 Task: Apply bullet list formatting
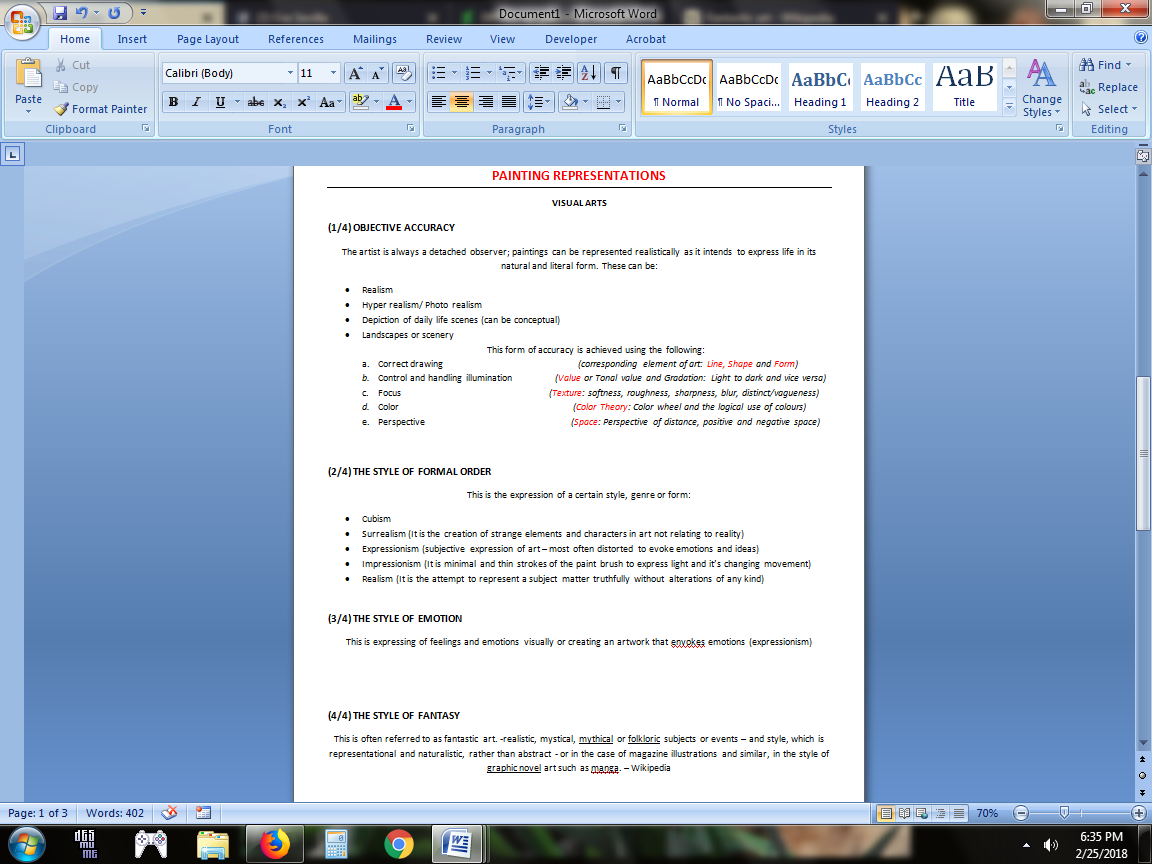[x=439, y=73]
